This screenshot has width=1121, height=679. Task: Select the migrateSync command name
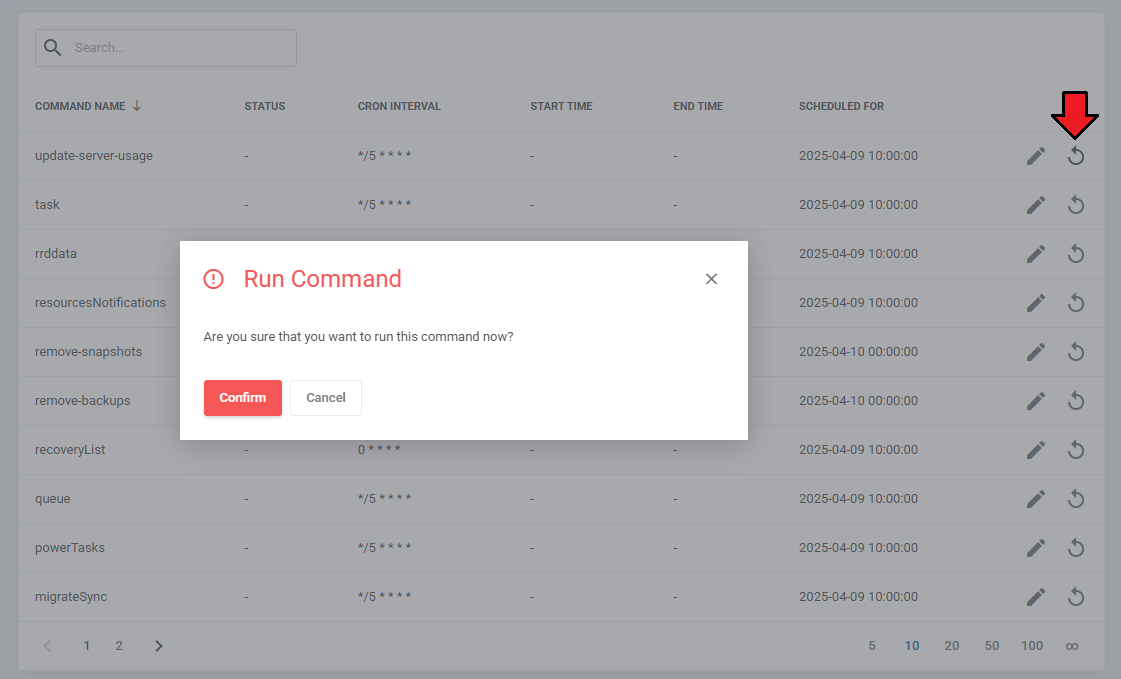pyautogui.click(x=71, y=597)
